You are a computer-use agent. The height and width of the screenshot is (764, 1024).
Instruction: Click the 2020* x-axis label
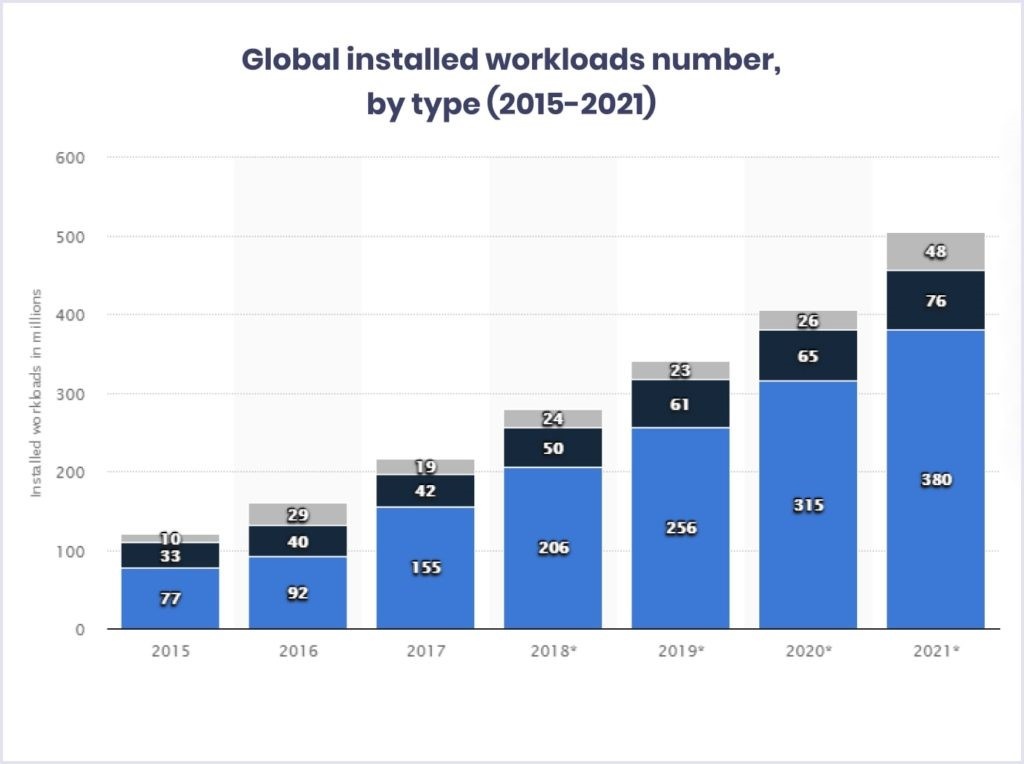pyautogui.click(x=808, y=651)
